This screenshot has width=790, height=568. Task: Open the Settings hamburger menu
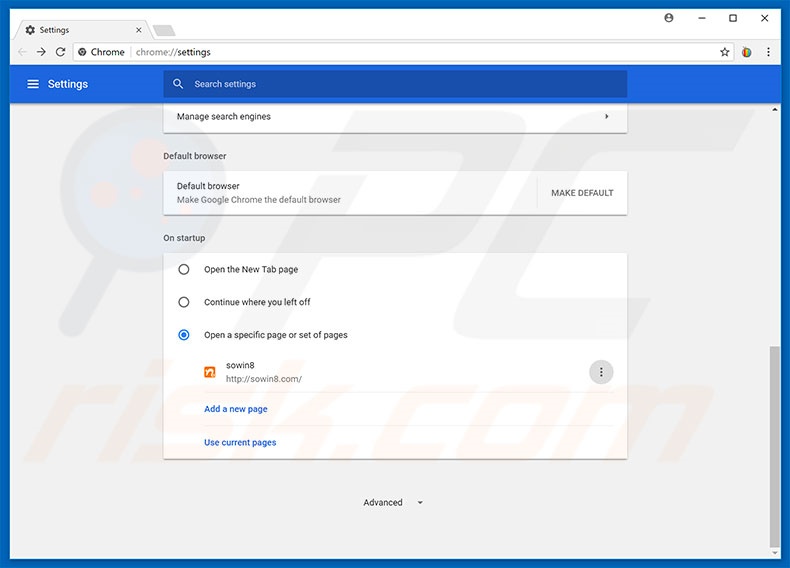coord(33,84)
